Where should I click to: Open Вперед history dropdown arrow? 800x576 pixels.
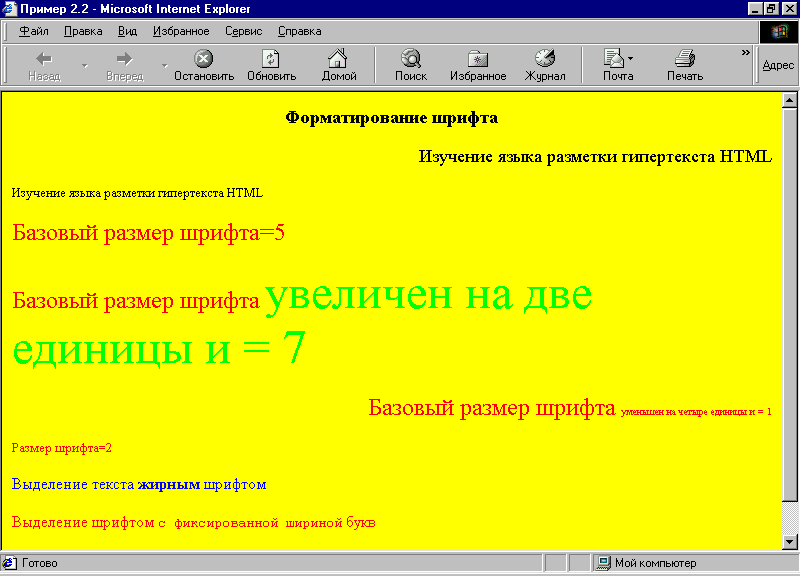click(x=164, y=66)
